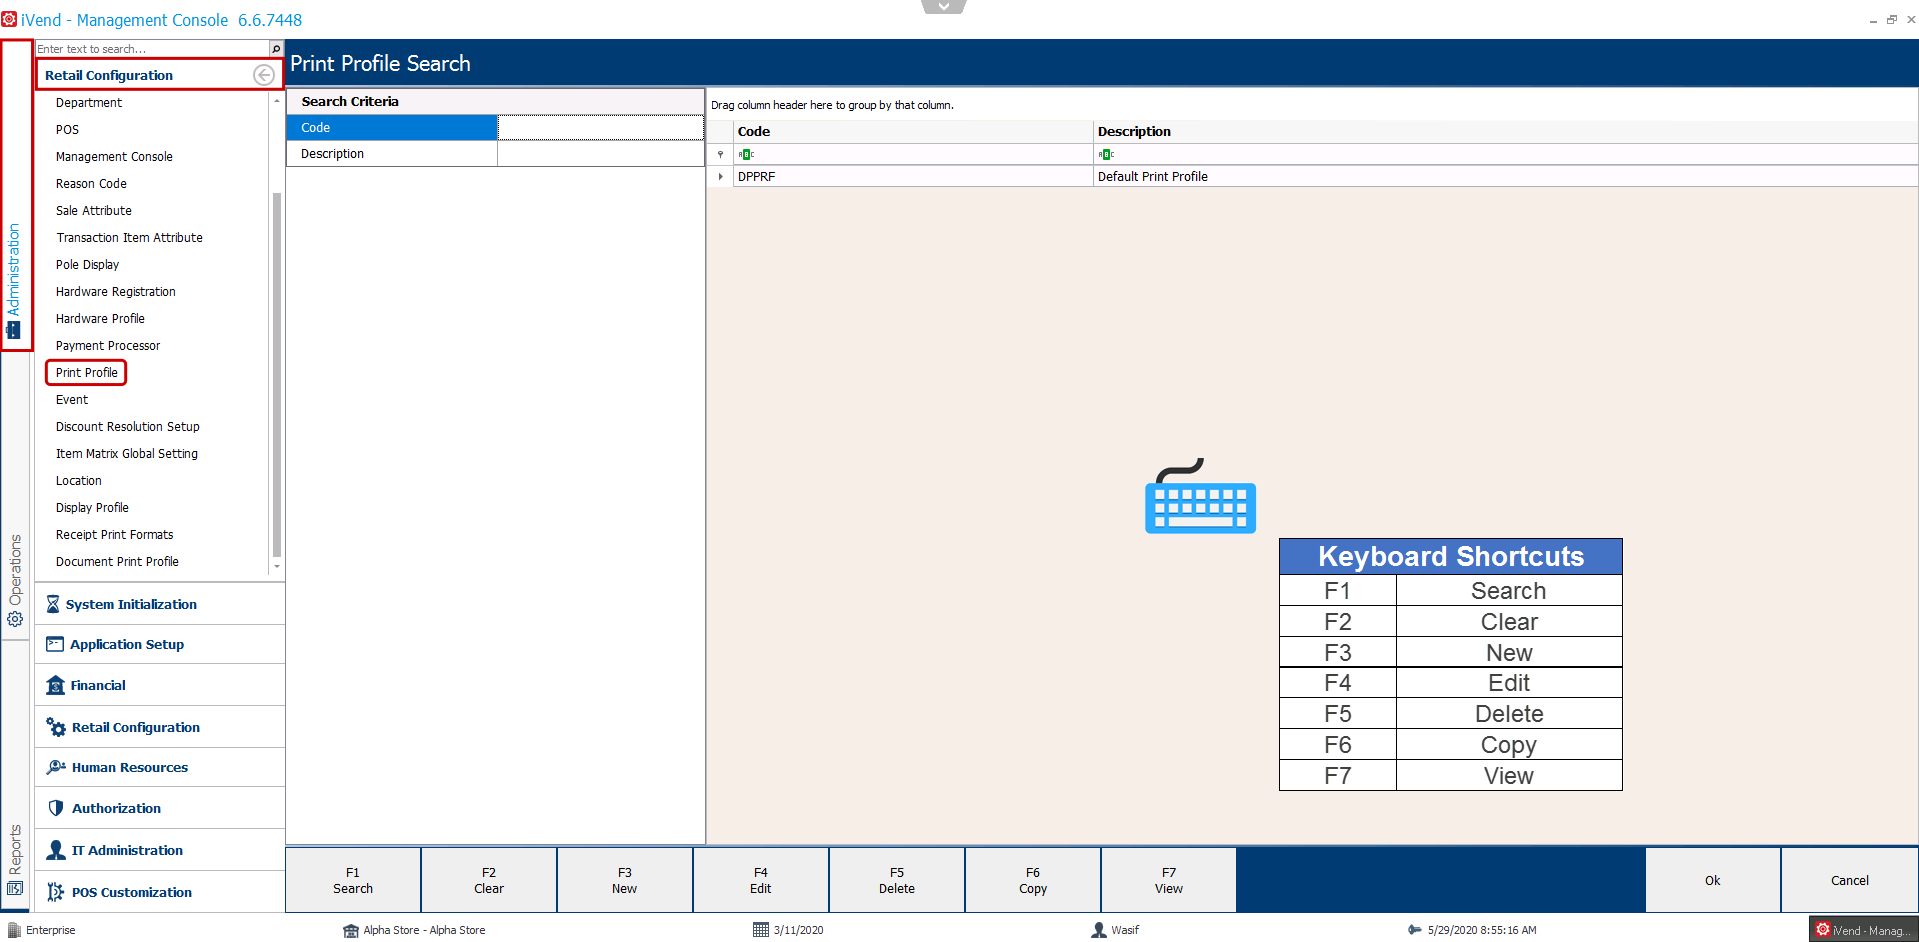Click the Authorization shield icon

pos(56,808)
